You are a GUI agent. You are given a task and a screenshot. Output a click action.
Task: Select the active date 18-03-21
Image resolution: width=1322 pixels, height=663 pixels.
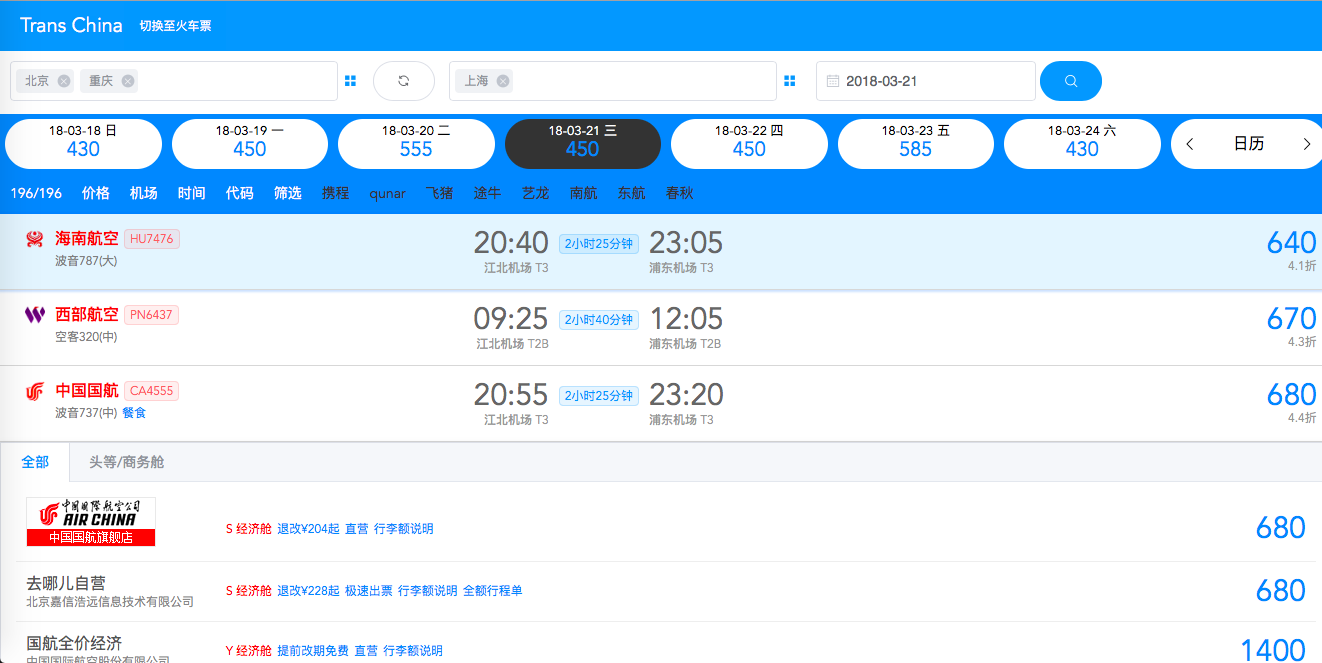(583, 144)
